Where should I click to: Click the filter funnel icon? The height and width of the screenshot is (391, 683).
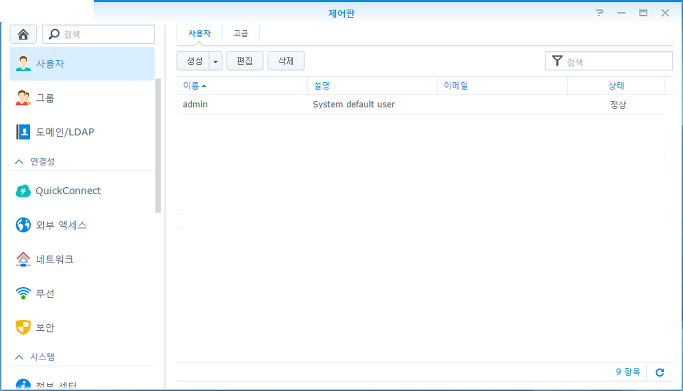click(557, 61)
